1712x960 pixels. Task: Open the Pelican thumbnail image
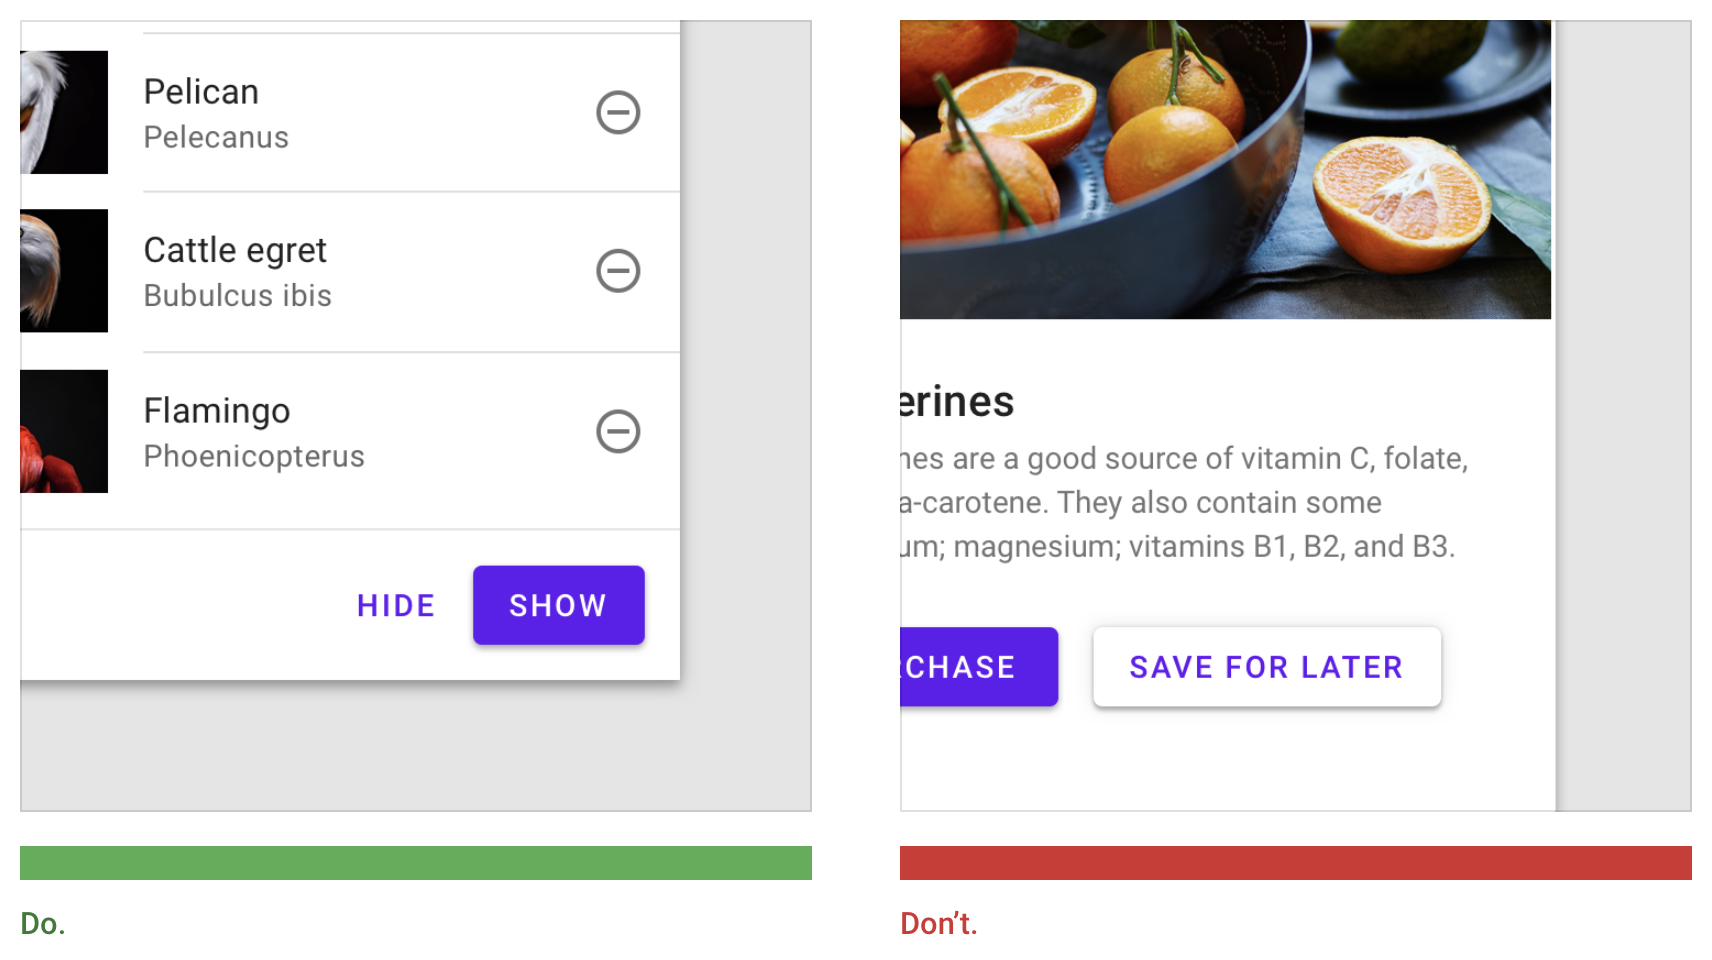pos(64,112)
